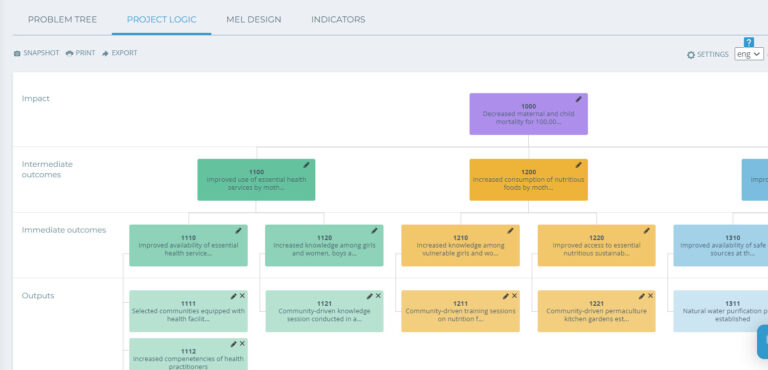Edit node 1210 with its pencil icon
Viewport: 768px width, 370px height.
tap(510, 230)
